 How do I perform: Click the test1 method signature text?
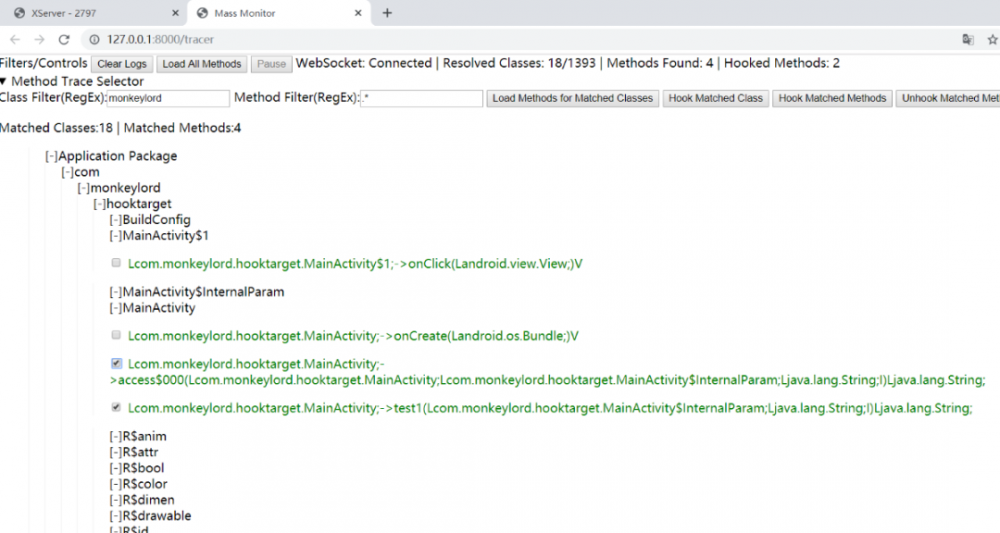[550, 408]
